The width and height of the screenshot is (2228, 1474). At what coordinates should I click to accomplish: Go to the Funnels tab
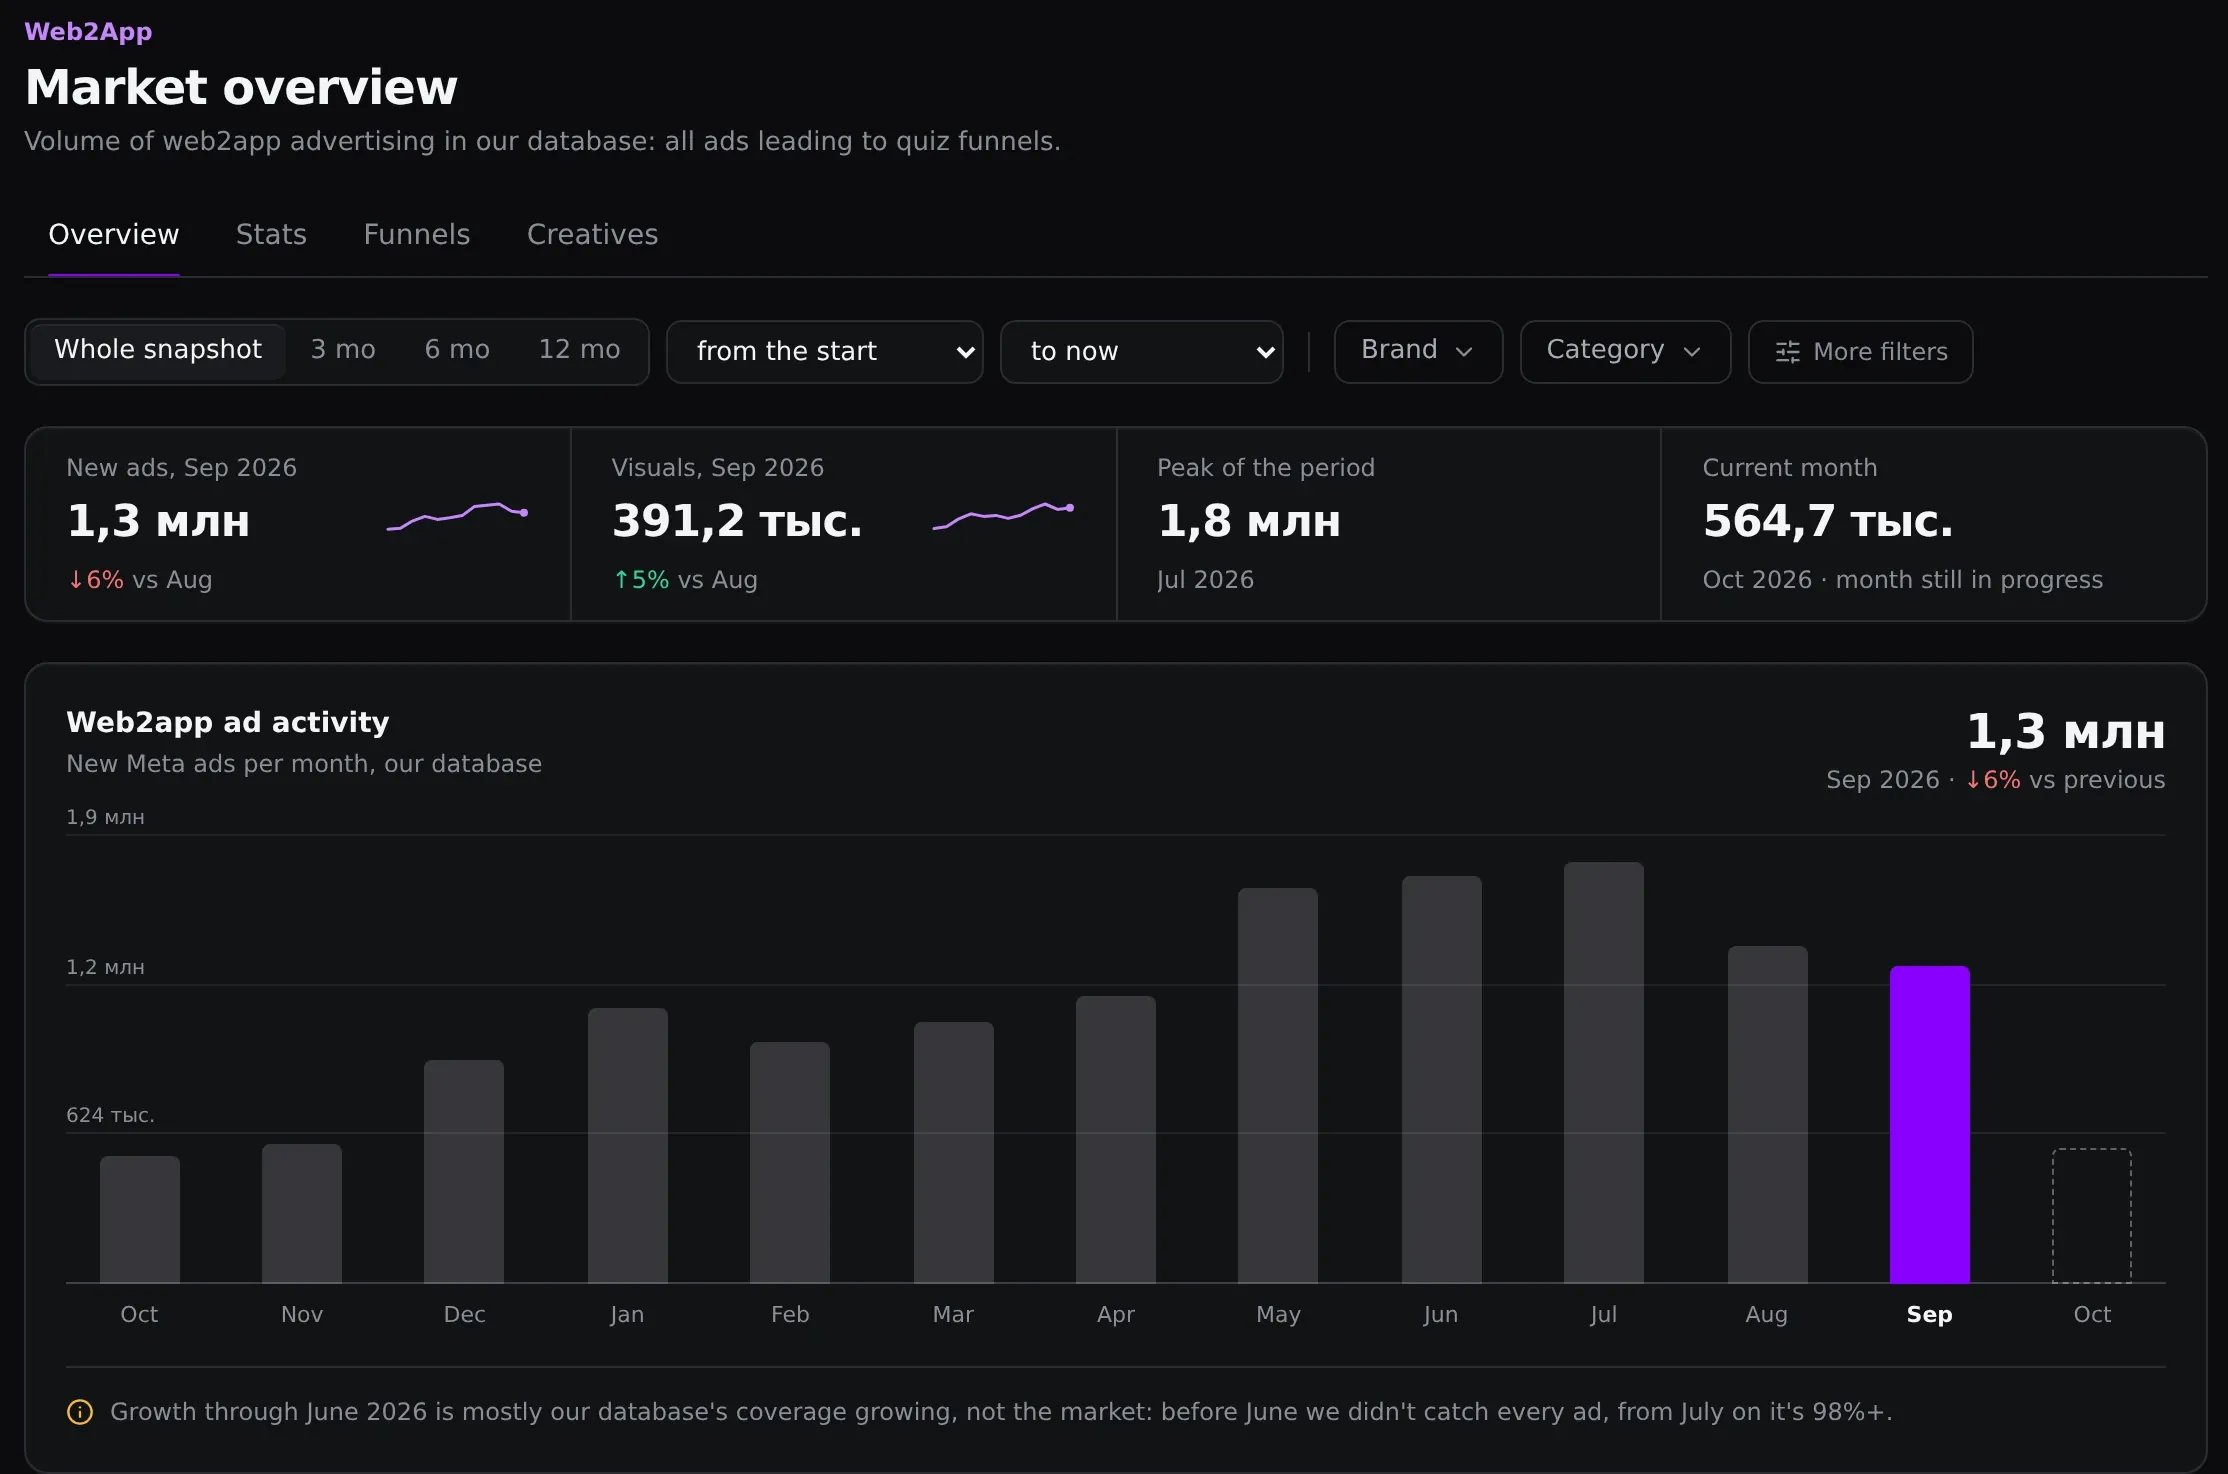(417, 235)
